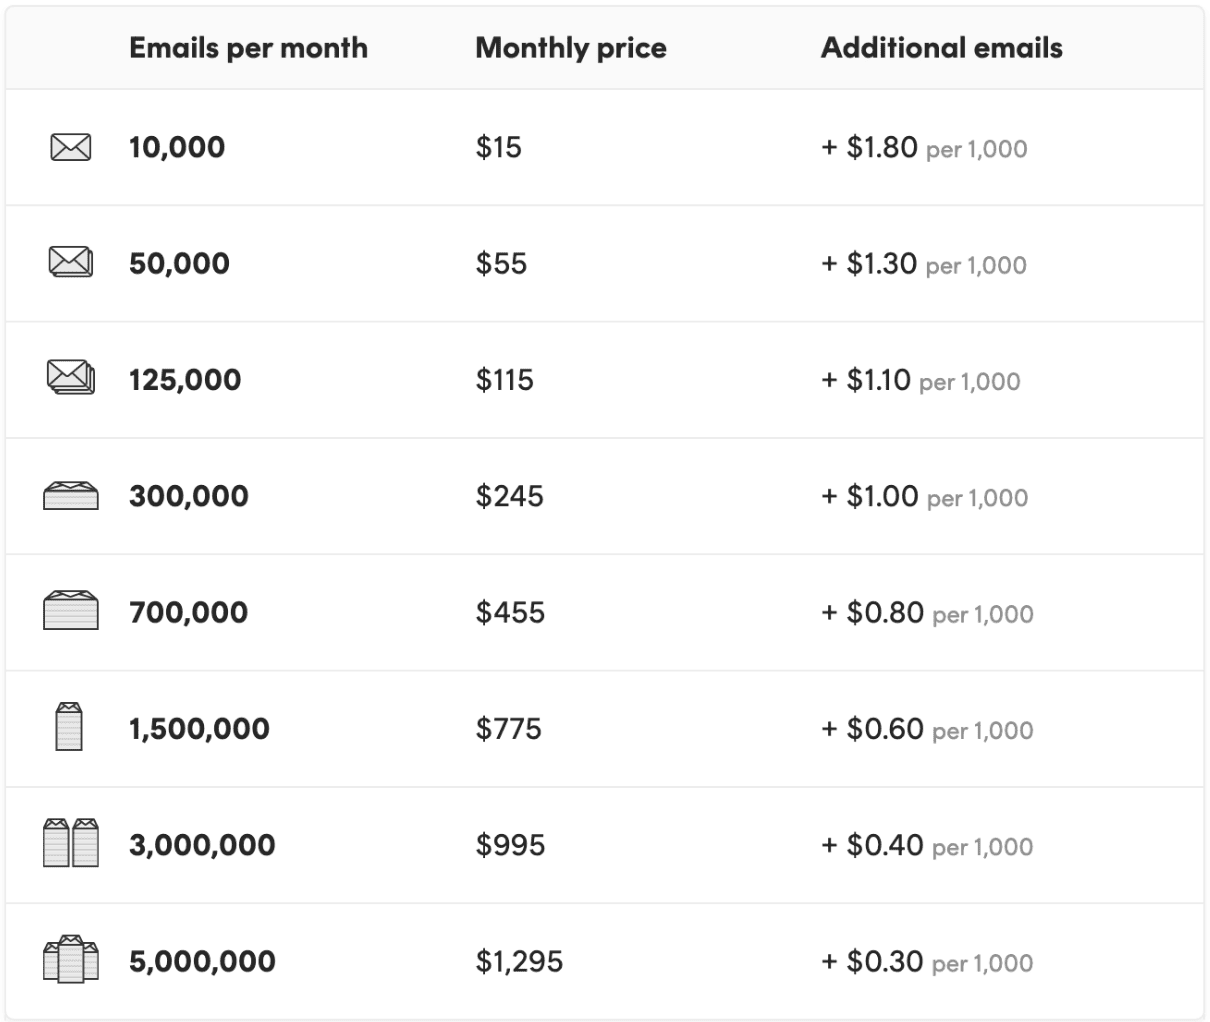Select the Emails per month column header
This screenshot has height=1022, width=1210.
tap(248, 48)
